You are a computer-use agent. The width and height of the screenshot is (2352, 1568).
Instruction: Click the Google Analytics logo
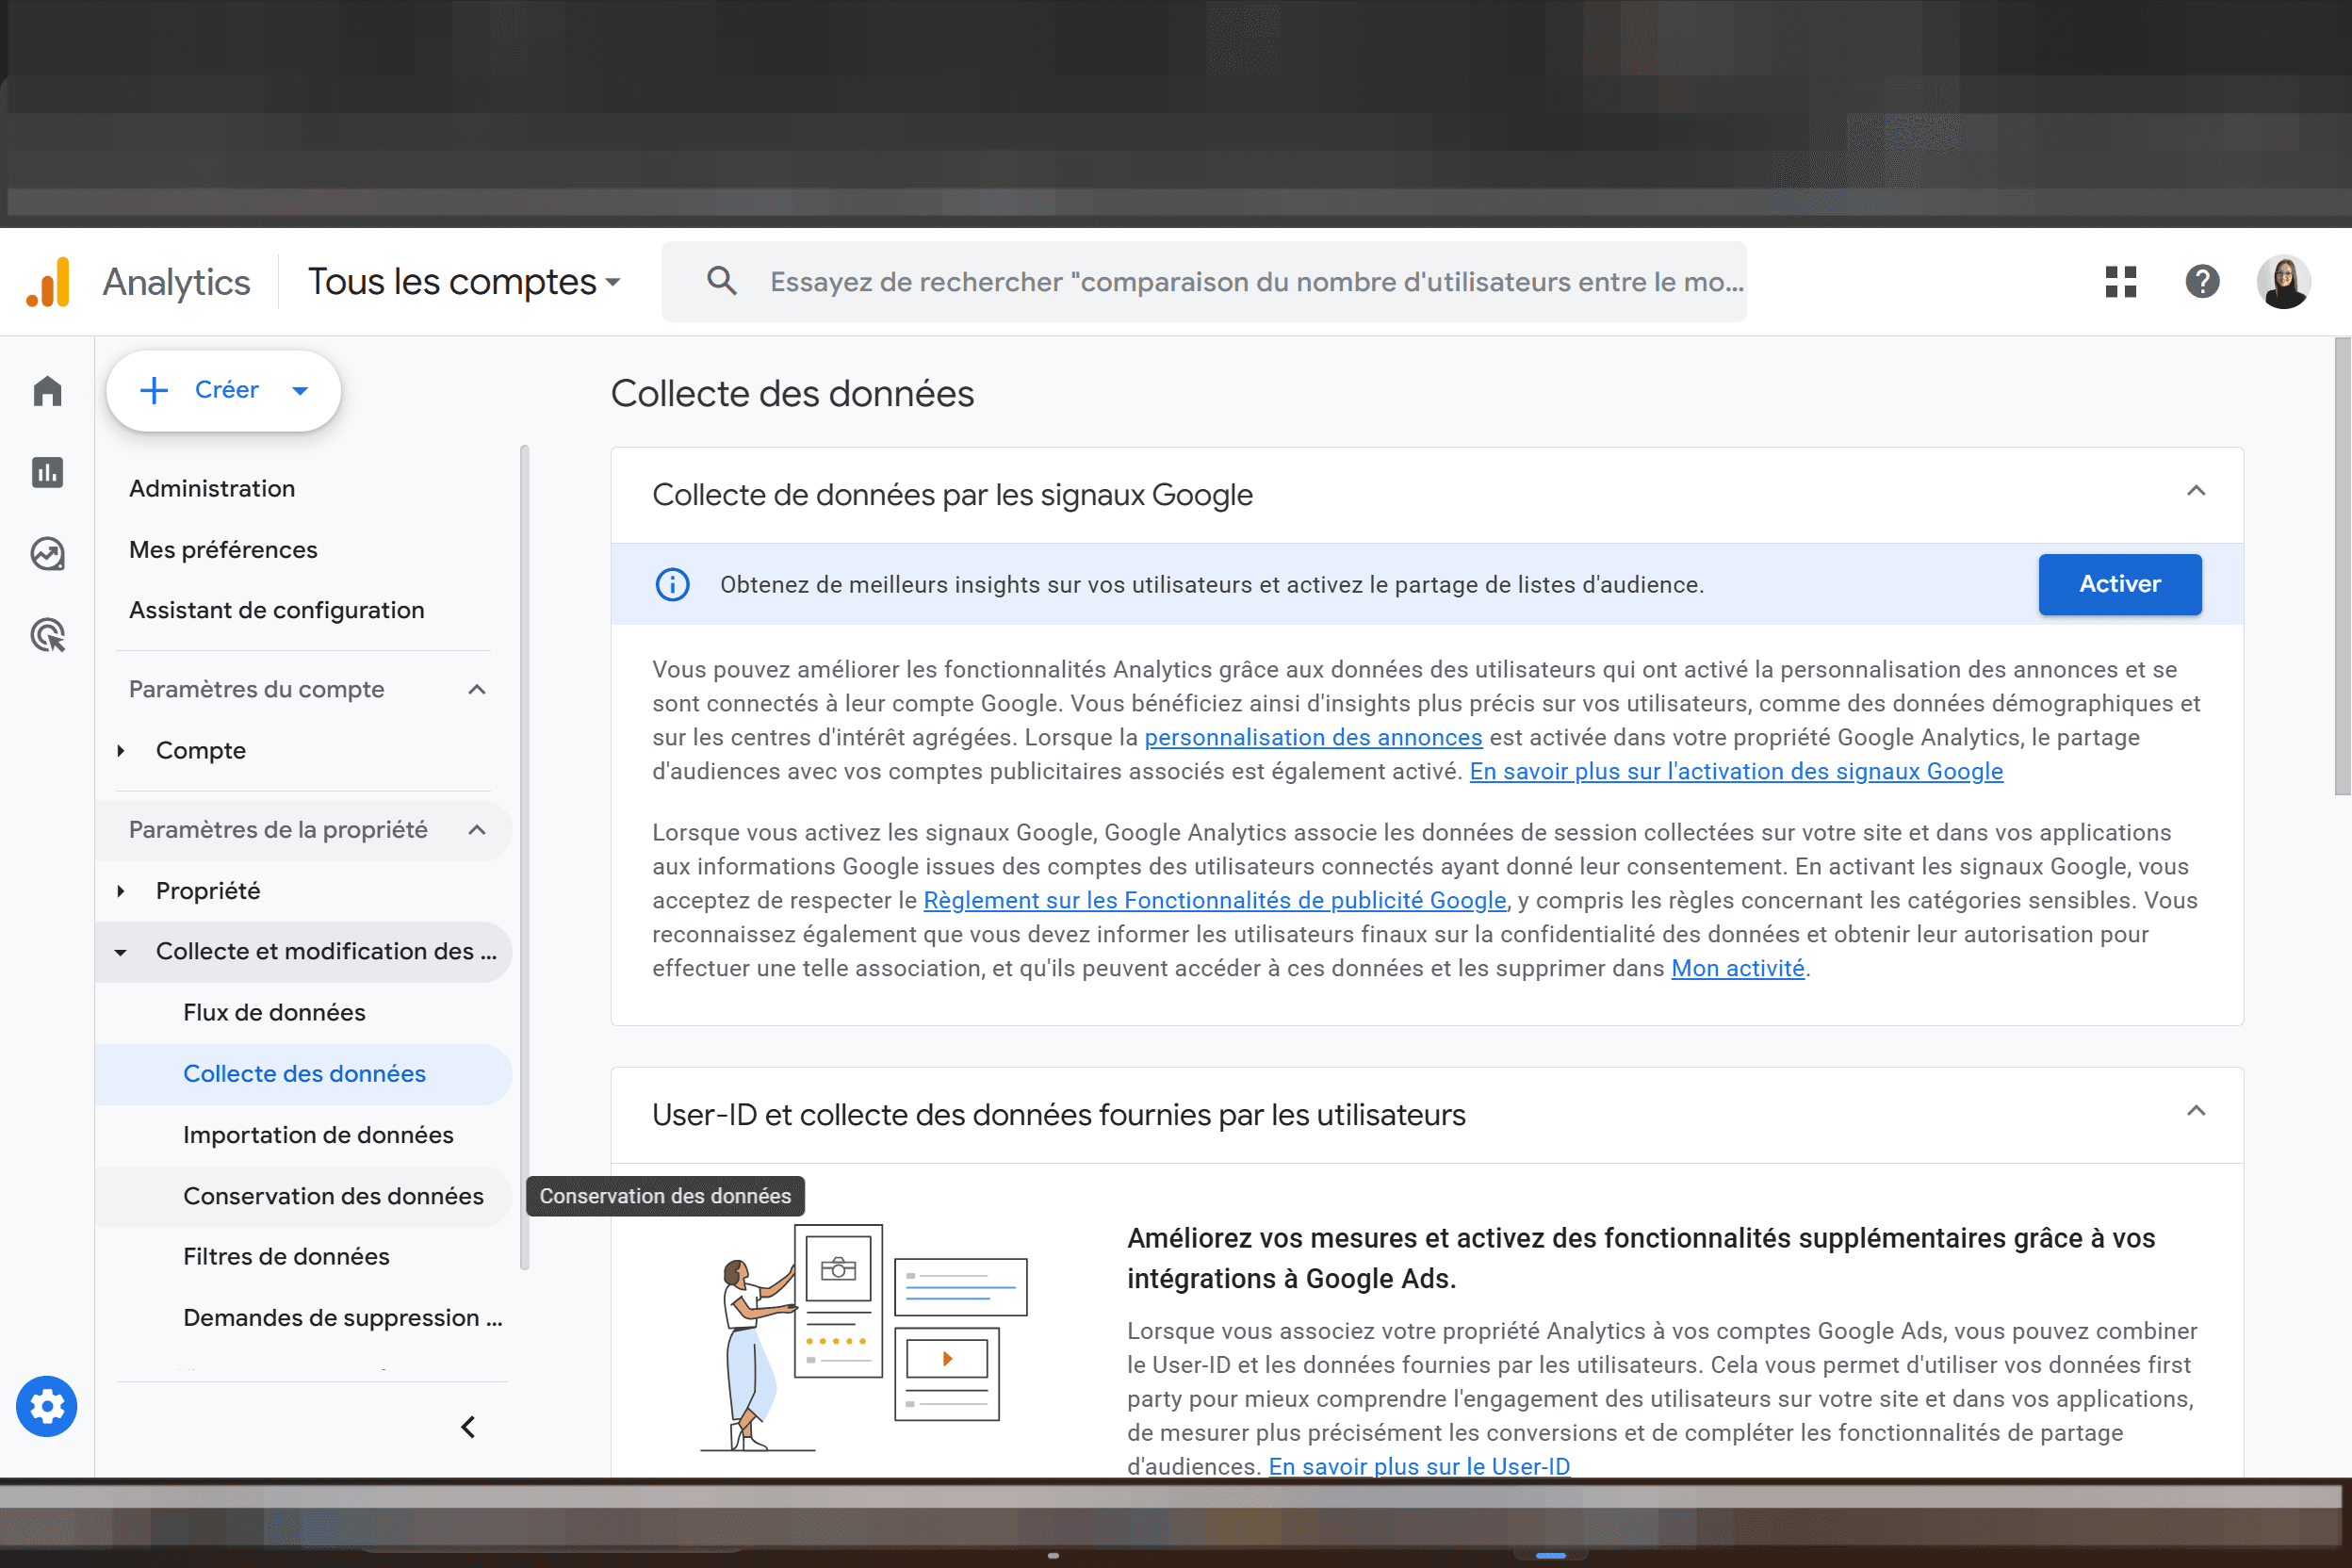click(48, 282)
